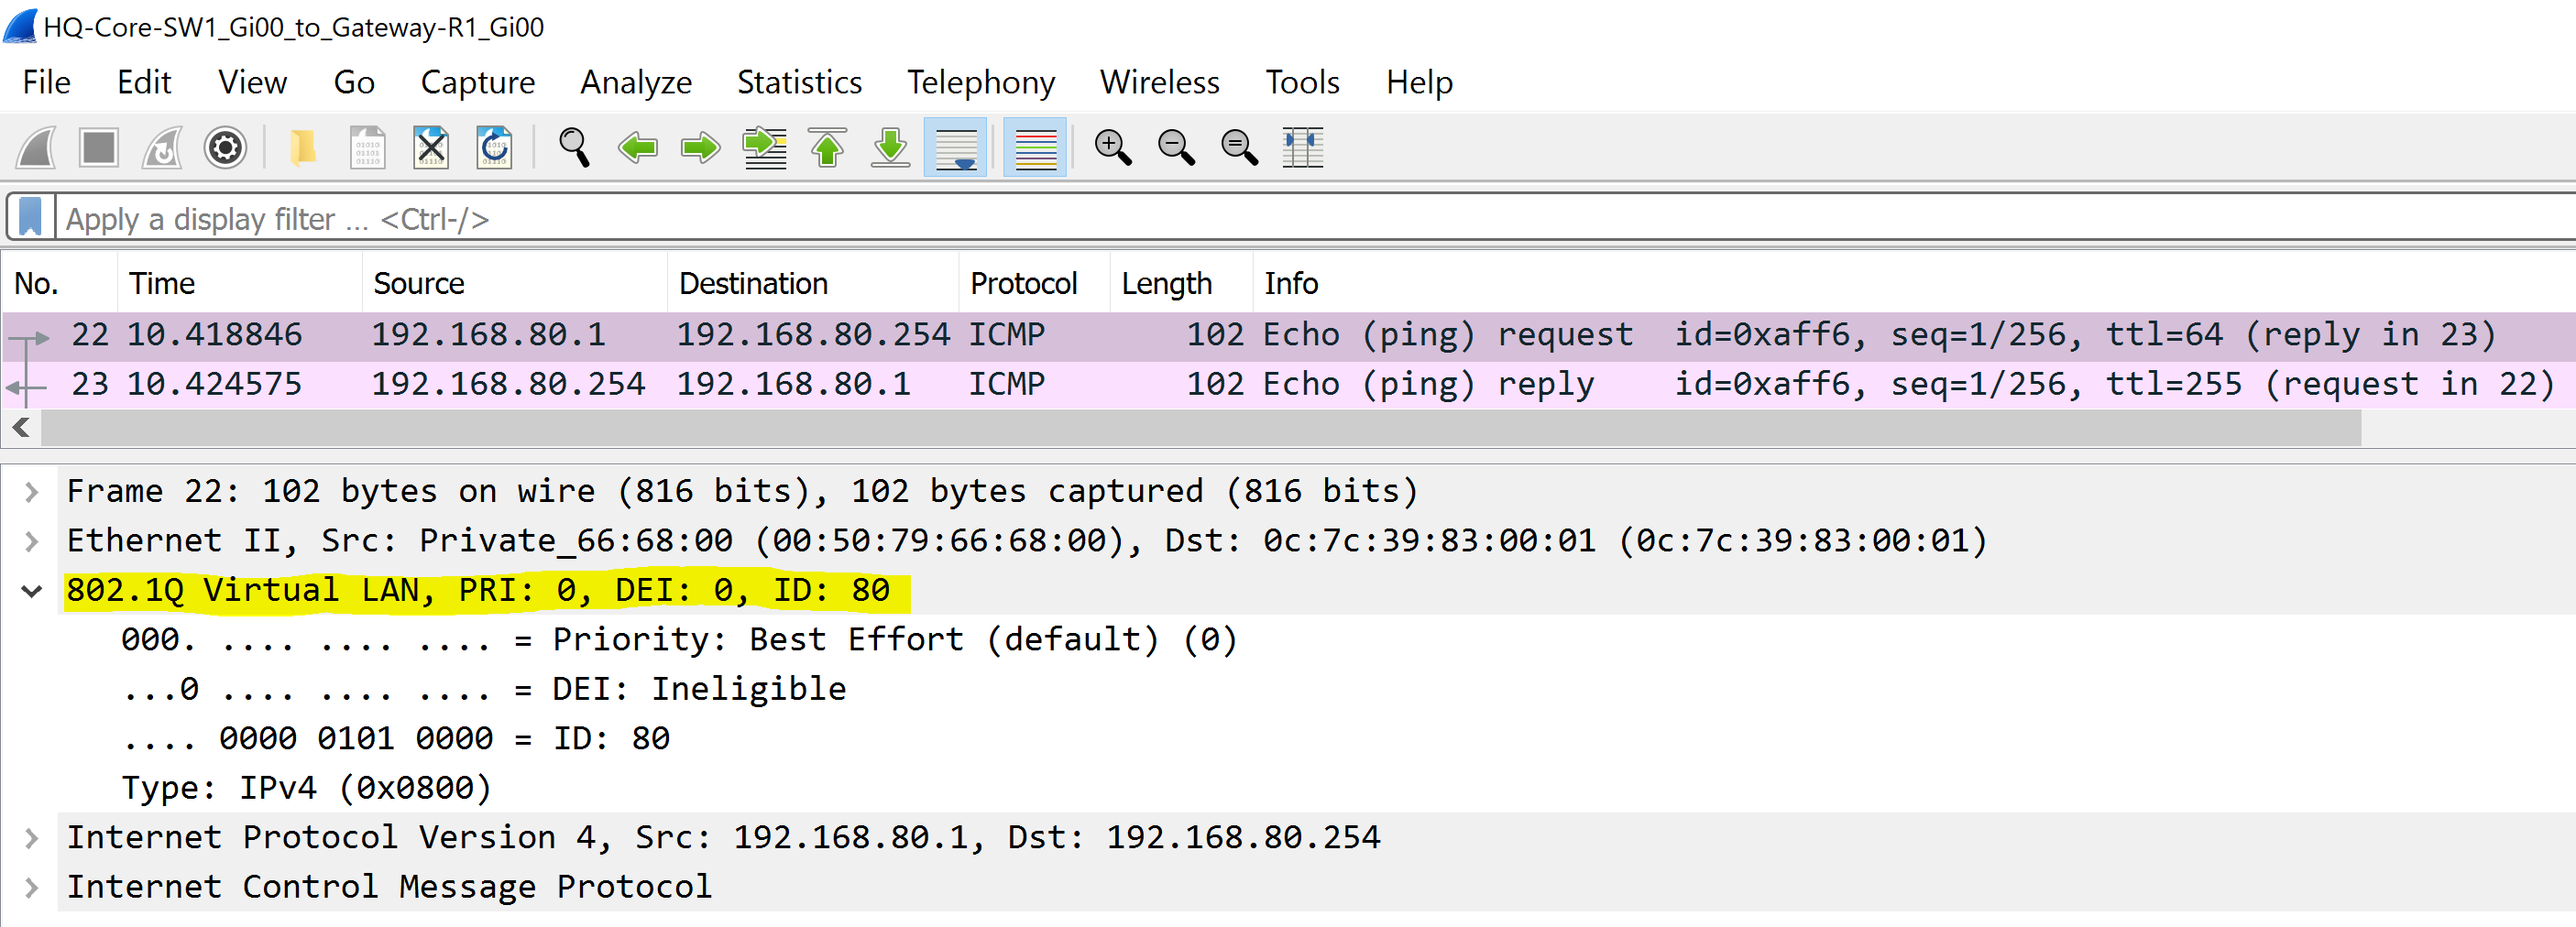This screenshot has width=2576, height=927.
Task: Select the VLAN ID: 80 field
Action: coord(395,738)
